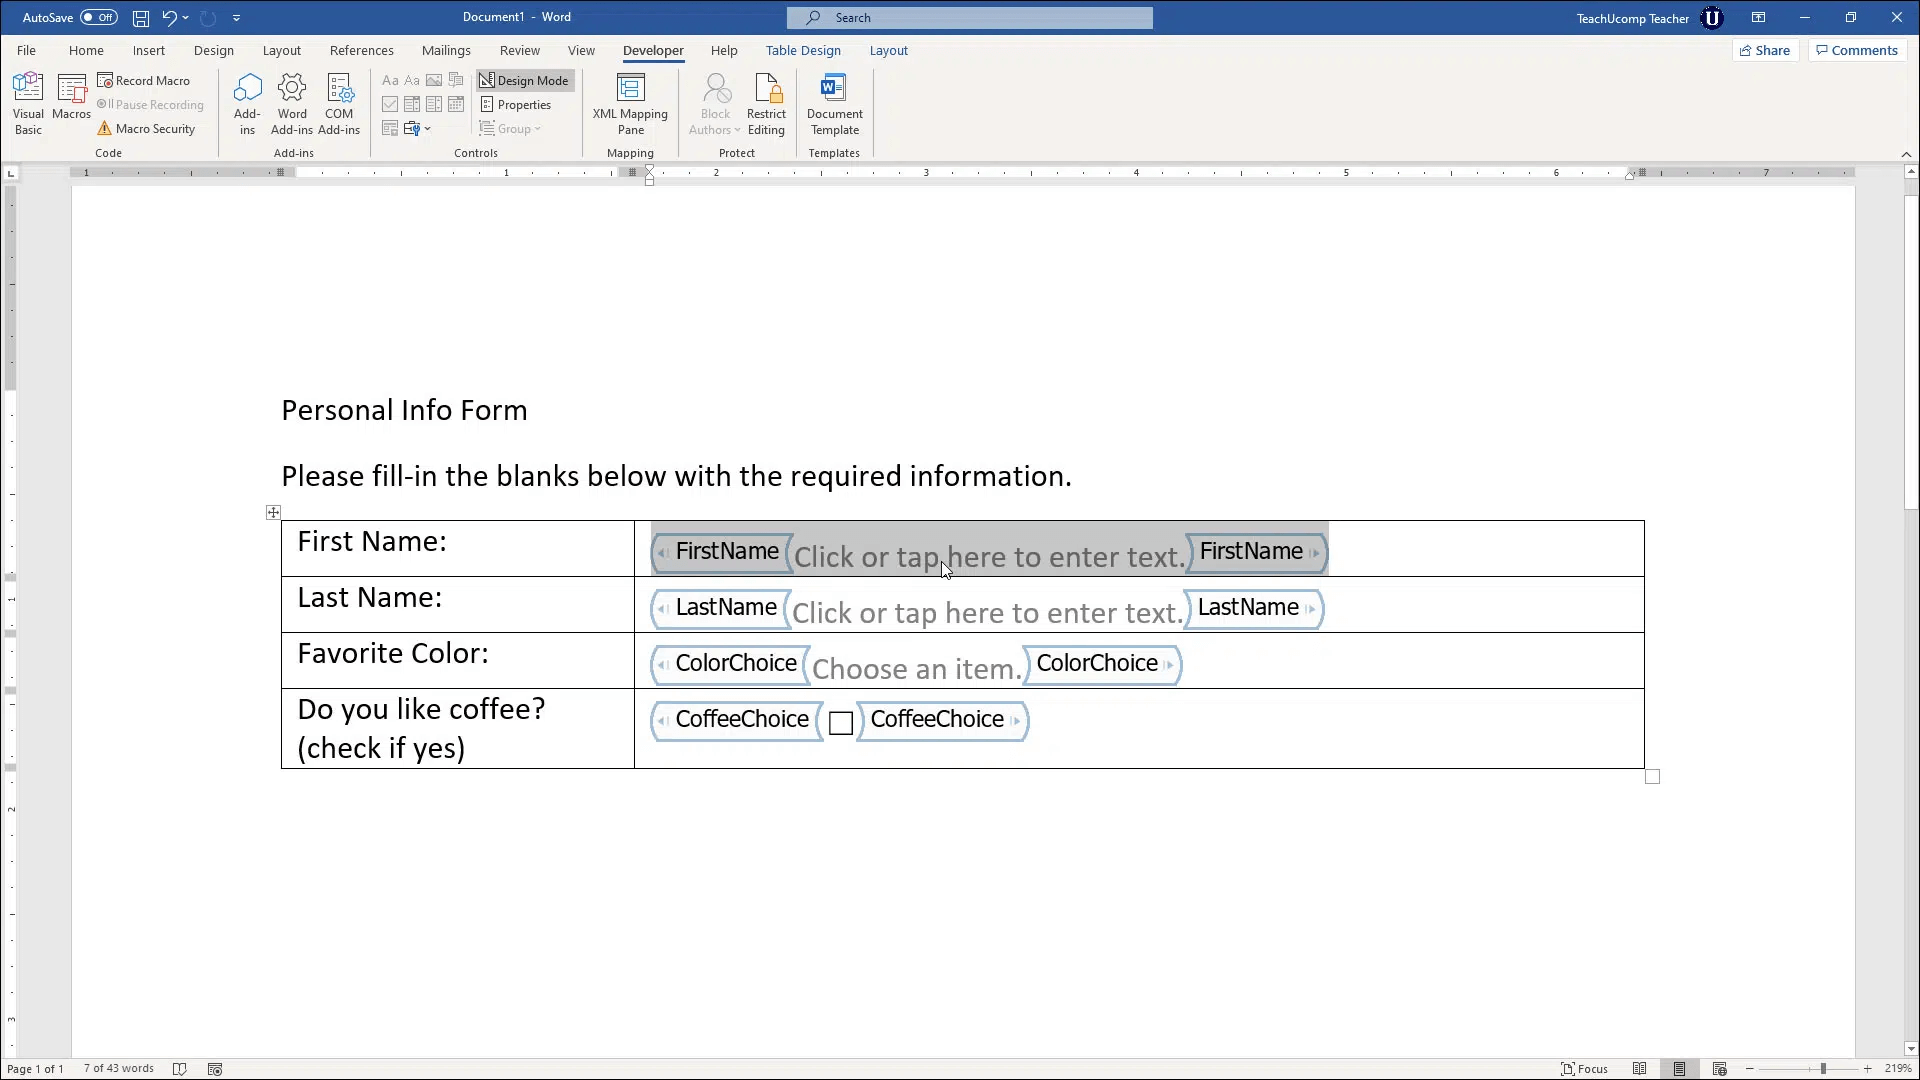Select the Developer ribbon tab
This screenshot has height=1080, width=1920.
[x=653, y=50]
